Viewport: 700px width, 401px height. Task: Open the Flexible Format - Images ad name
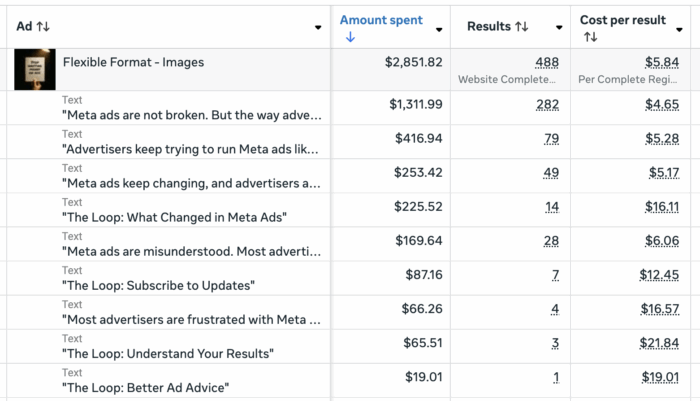click(133, 63)
